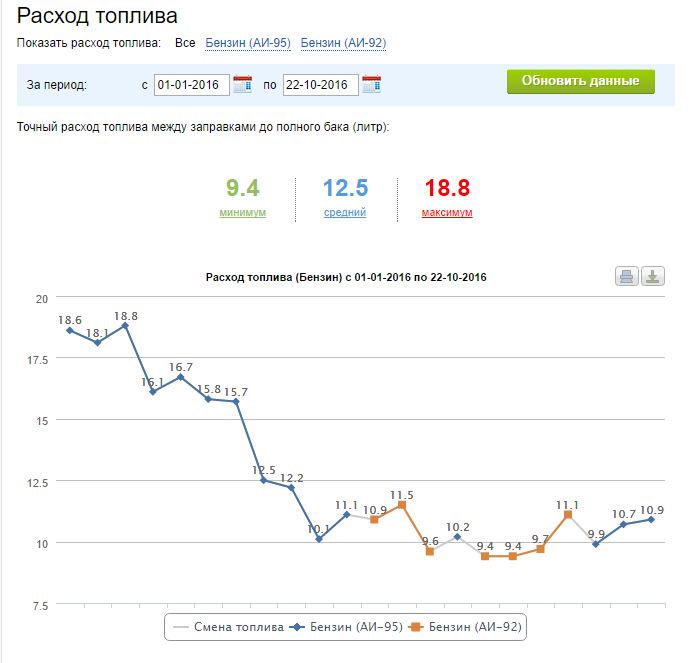Open the минимум consumption link
This screenshot has width=690, height=663.
click(243, 213)
